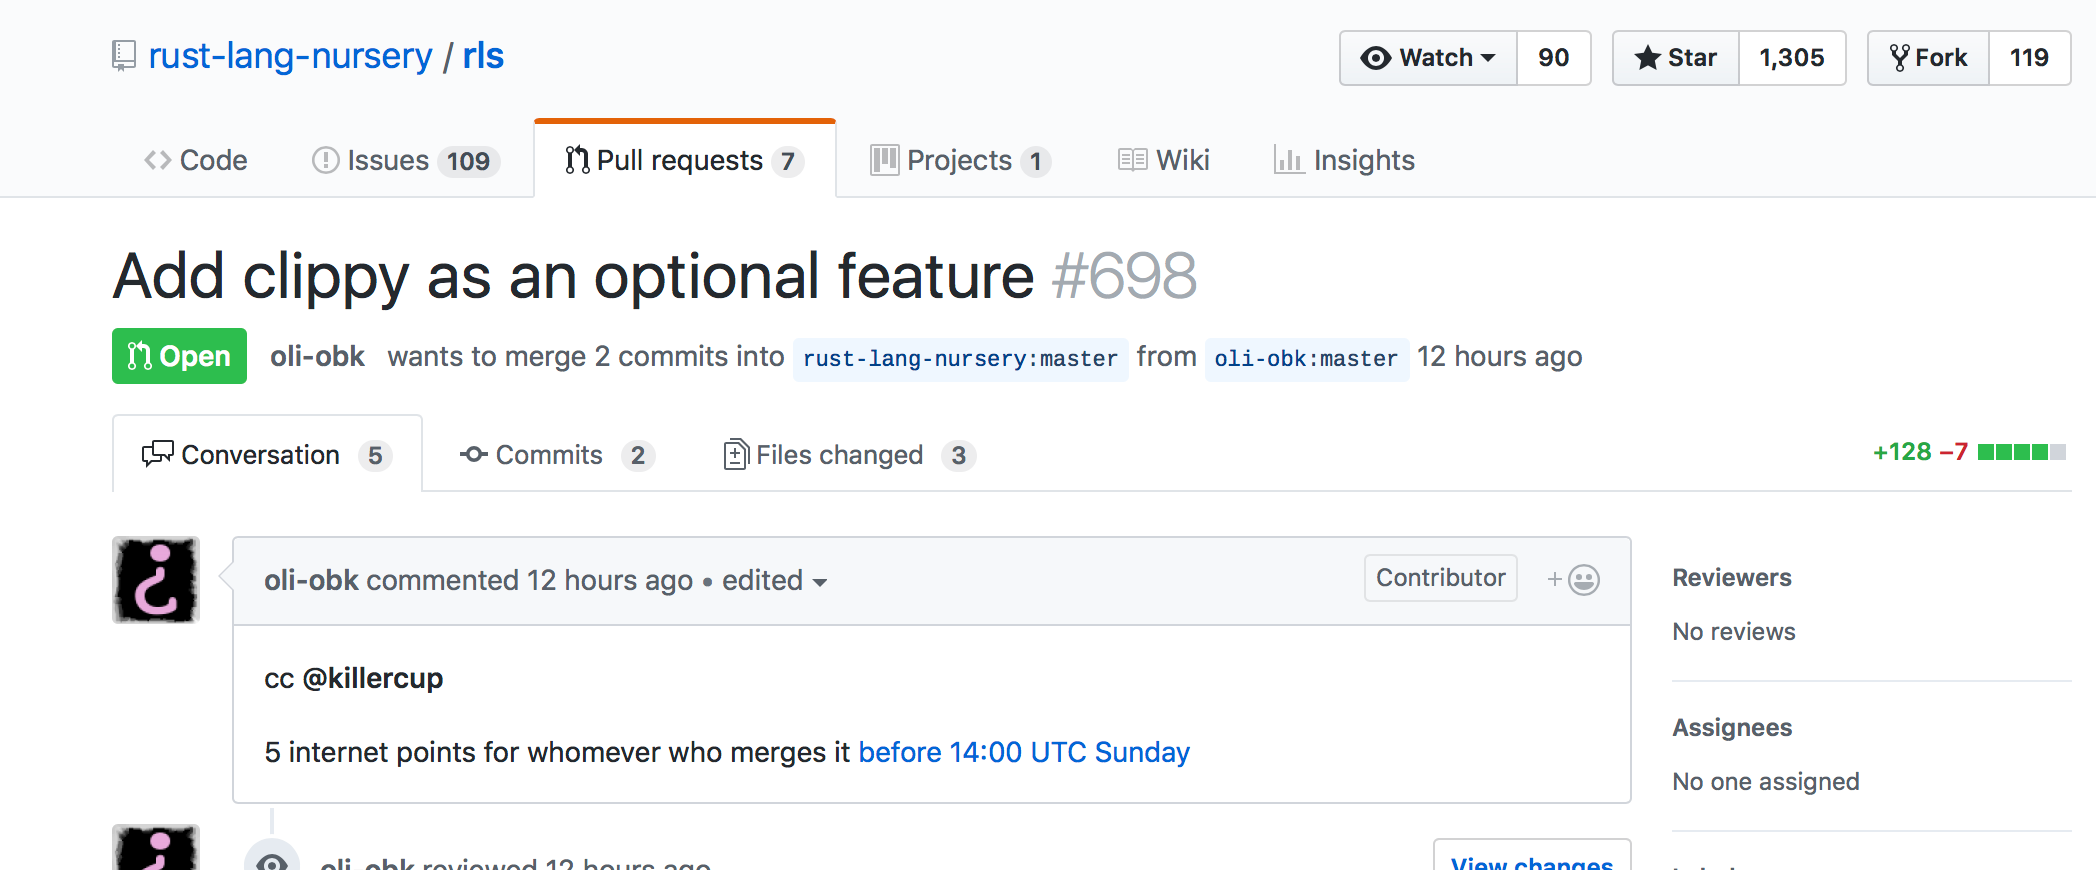Screen dimensions: 2096x870
Task: Switch to the Commits tab
Action: tap(556, 455)
